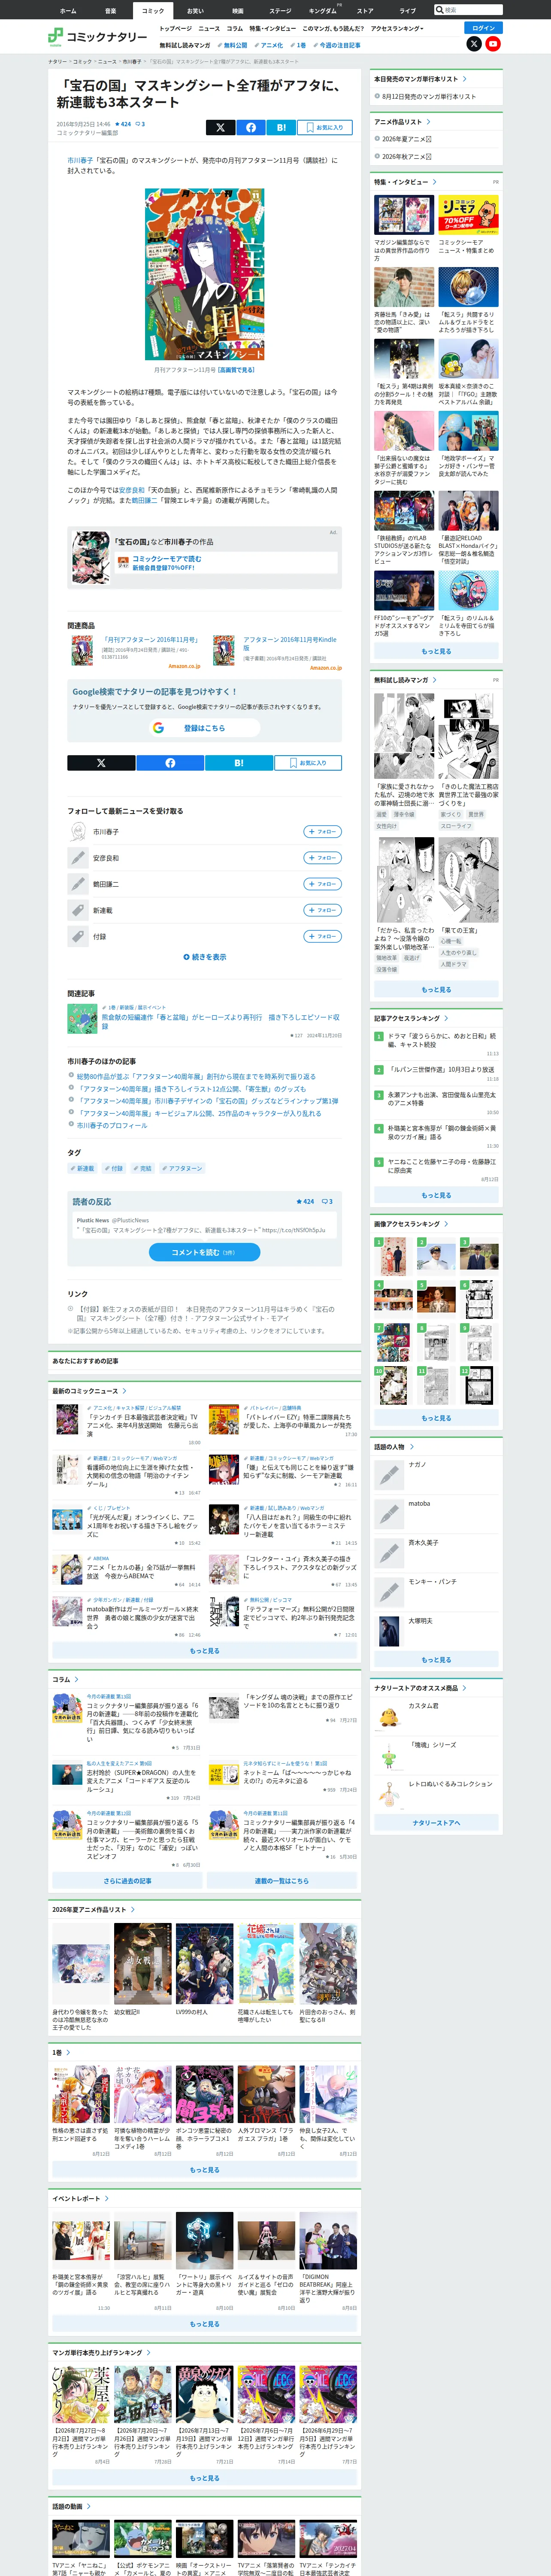Open 8月12日発売のマンガ単行本リスト link
Screen dimensions: 551x2576
[429, 97]
